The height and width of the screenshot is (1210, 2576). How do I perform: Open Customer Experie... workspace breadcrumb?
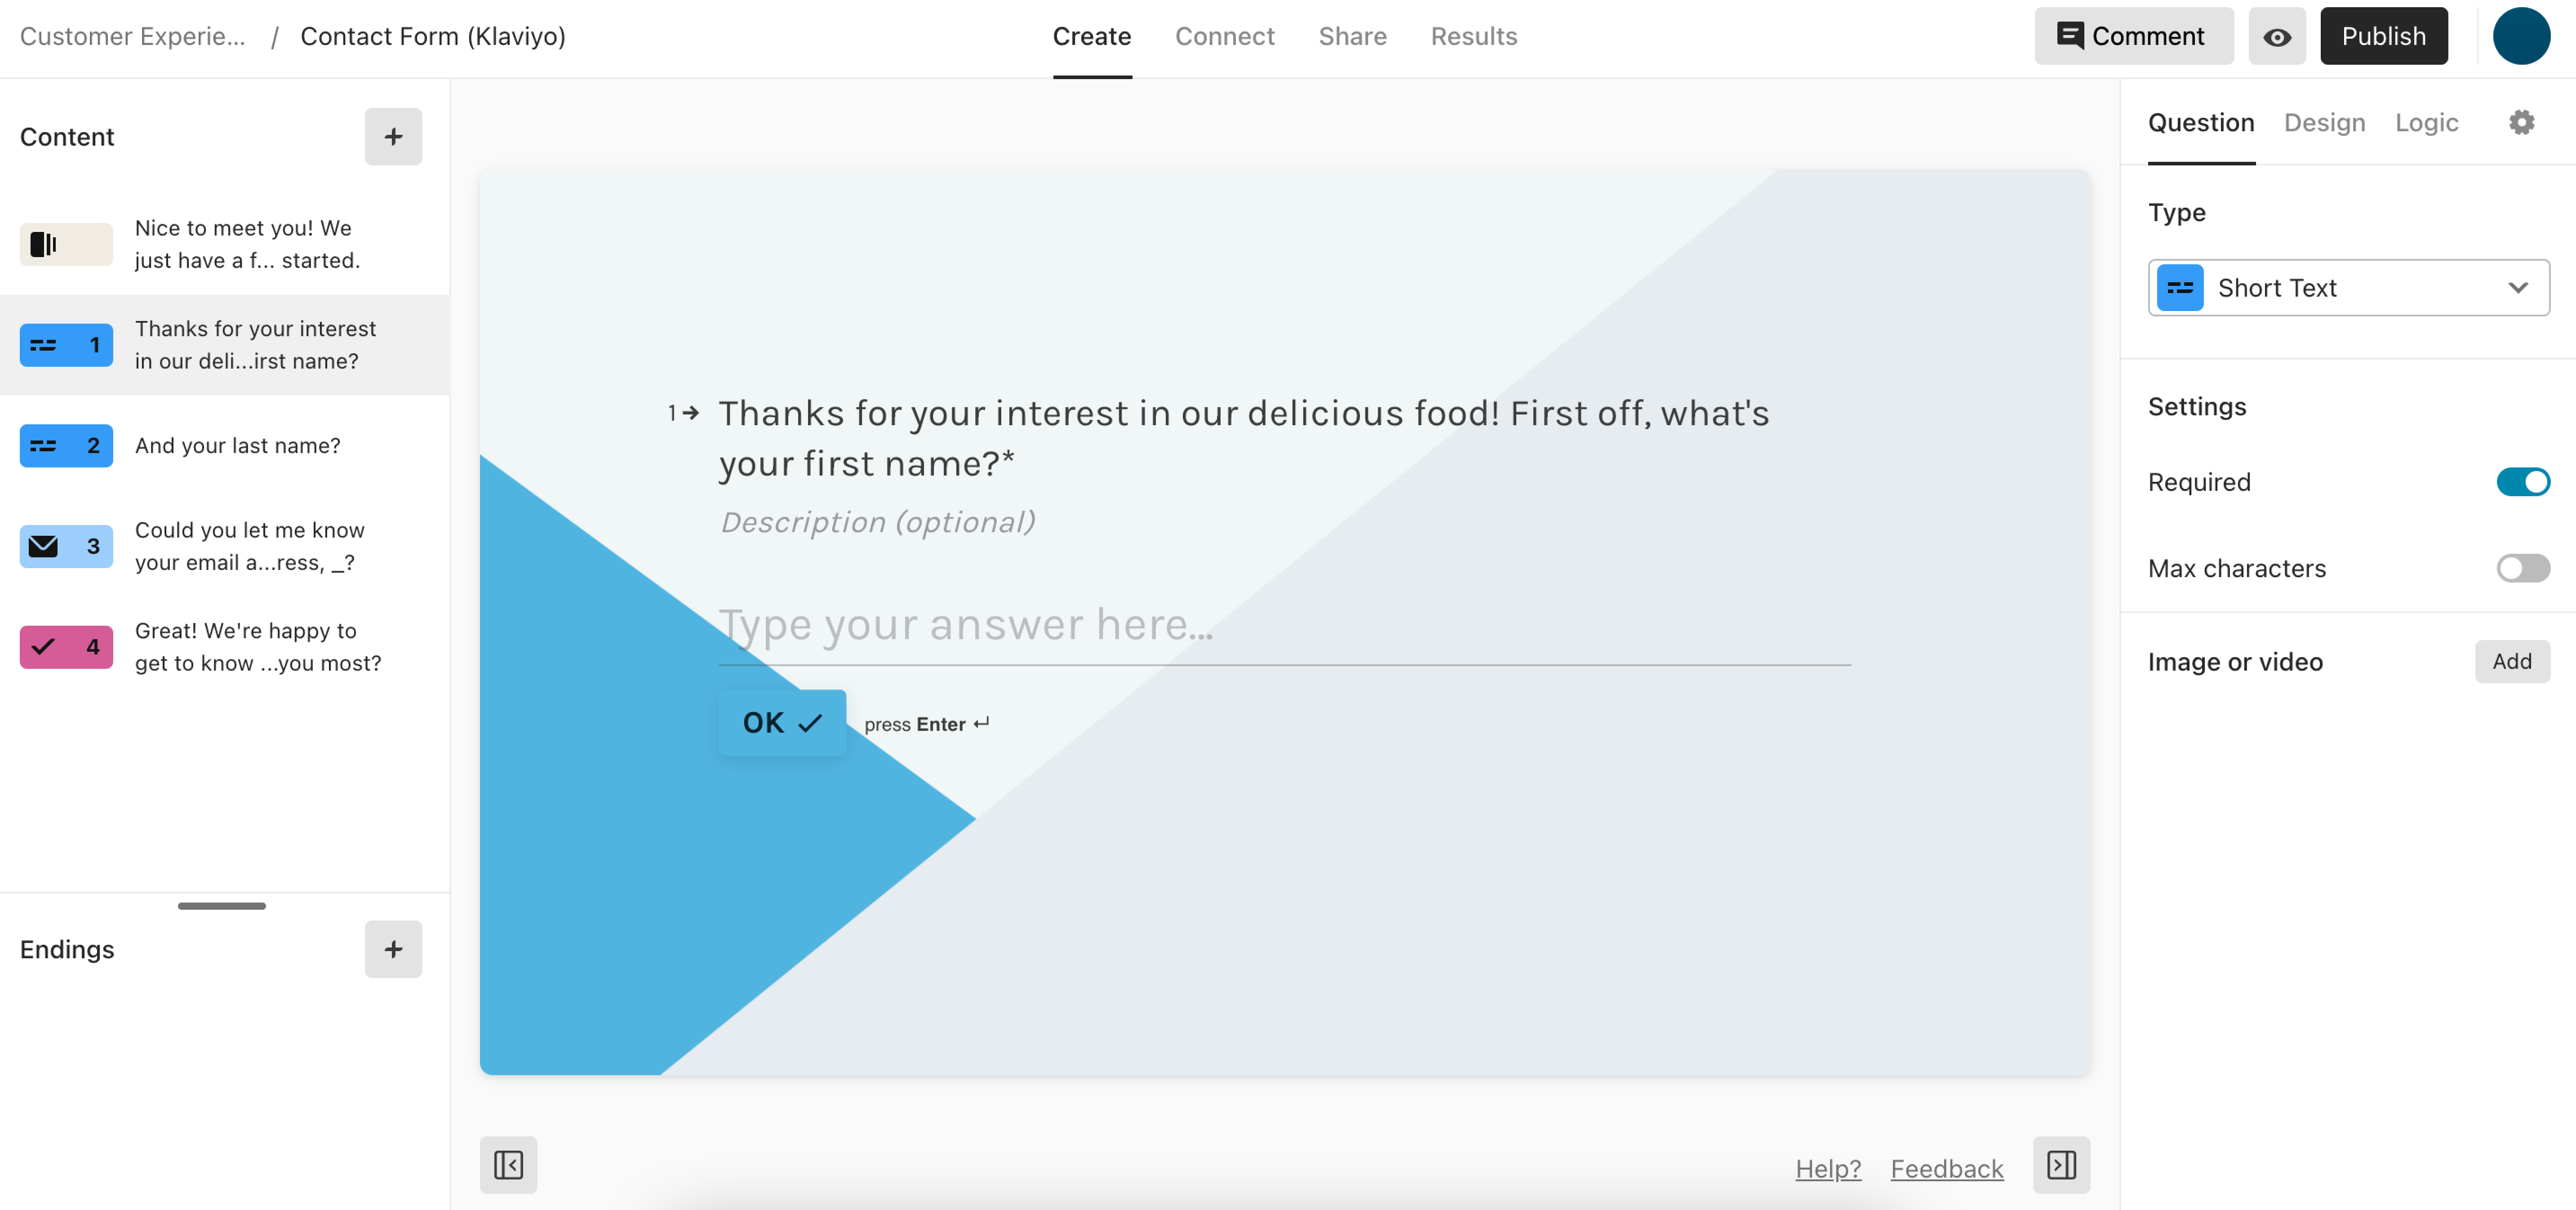pyautogui.click(x=132, y=37)
